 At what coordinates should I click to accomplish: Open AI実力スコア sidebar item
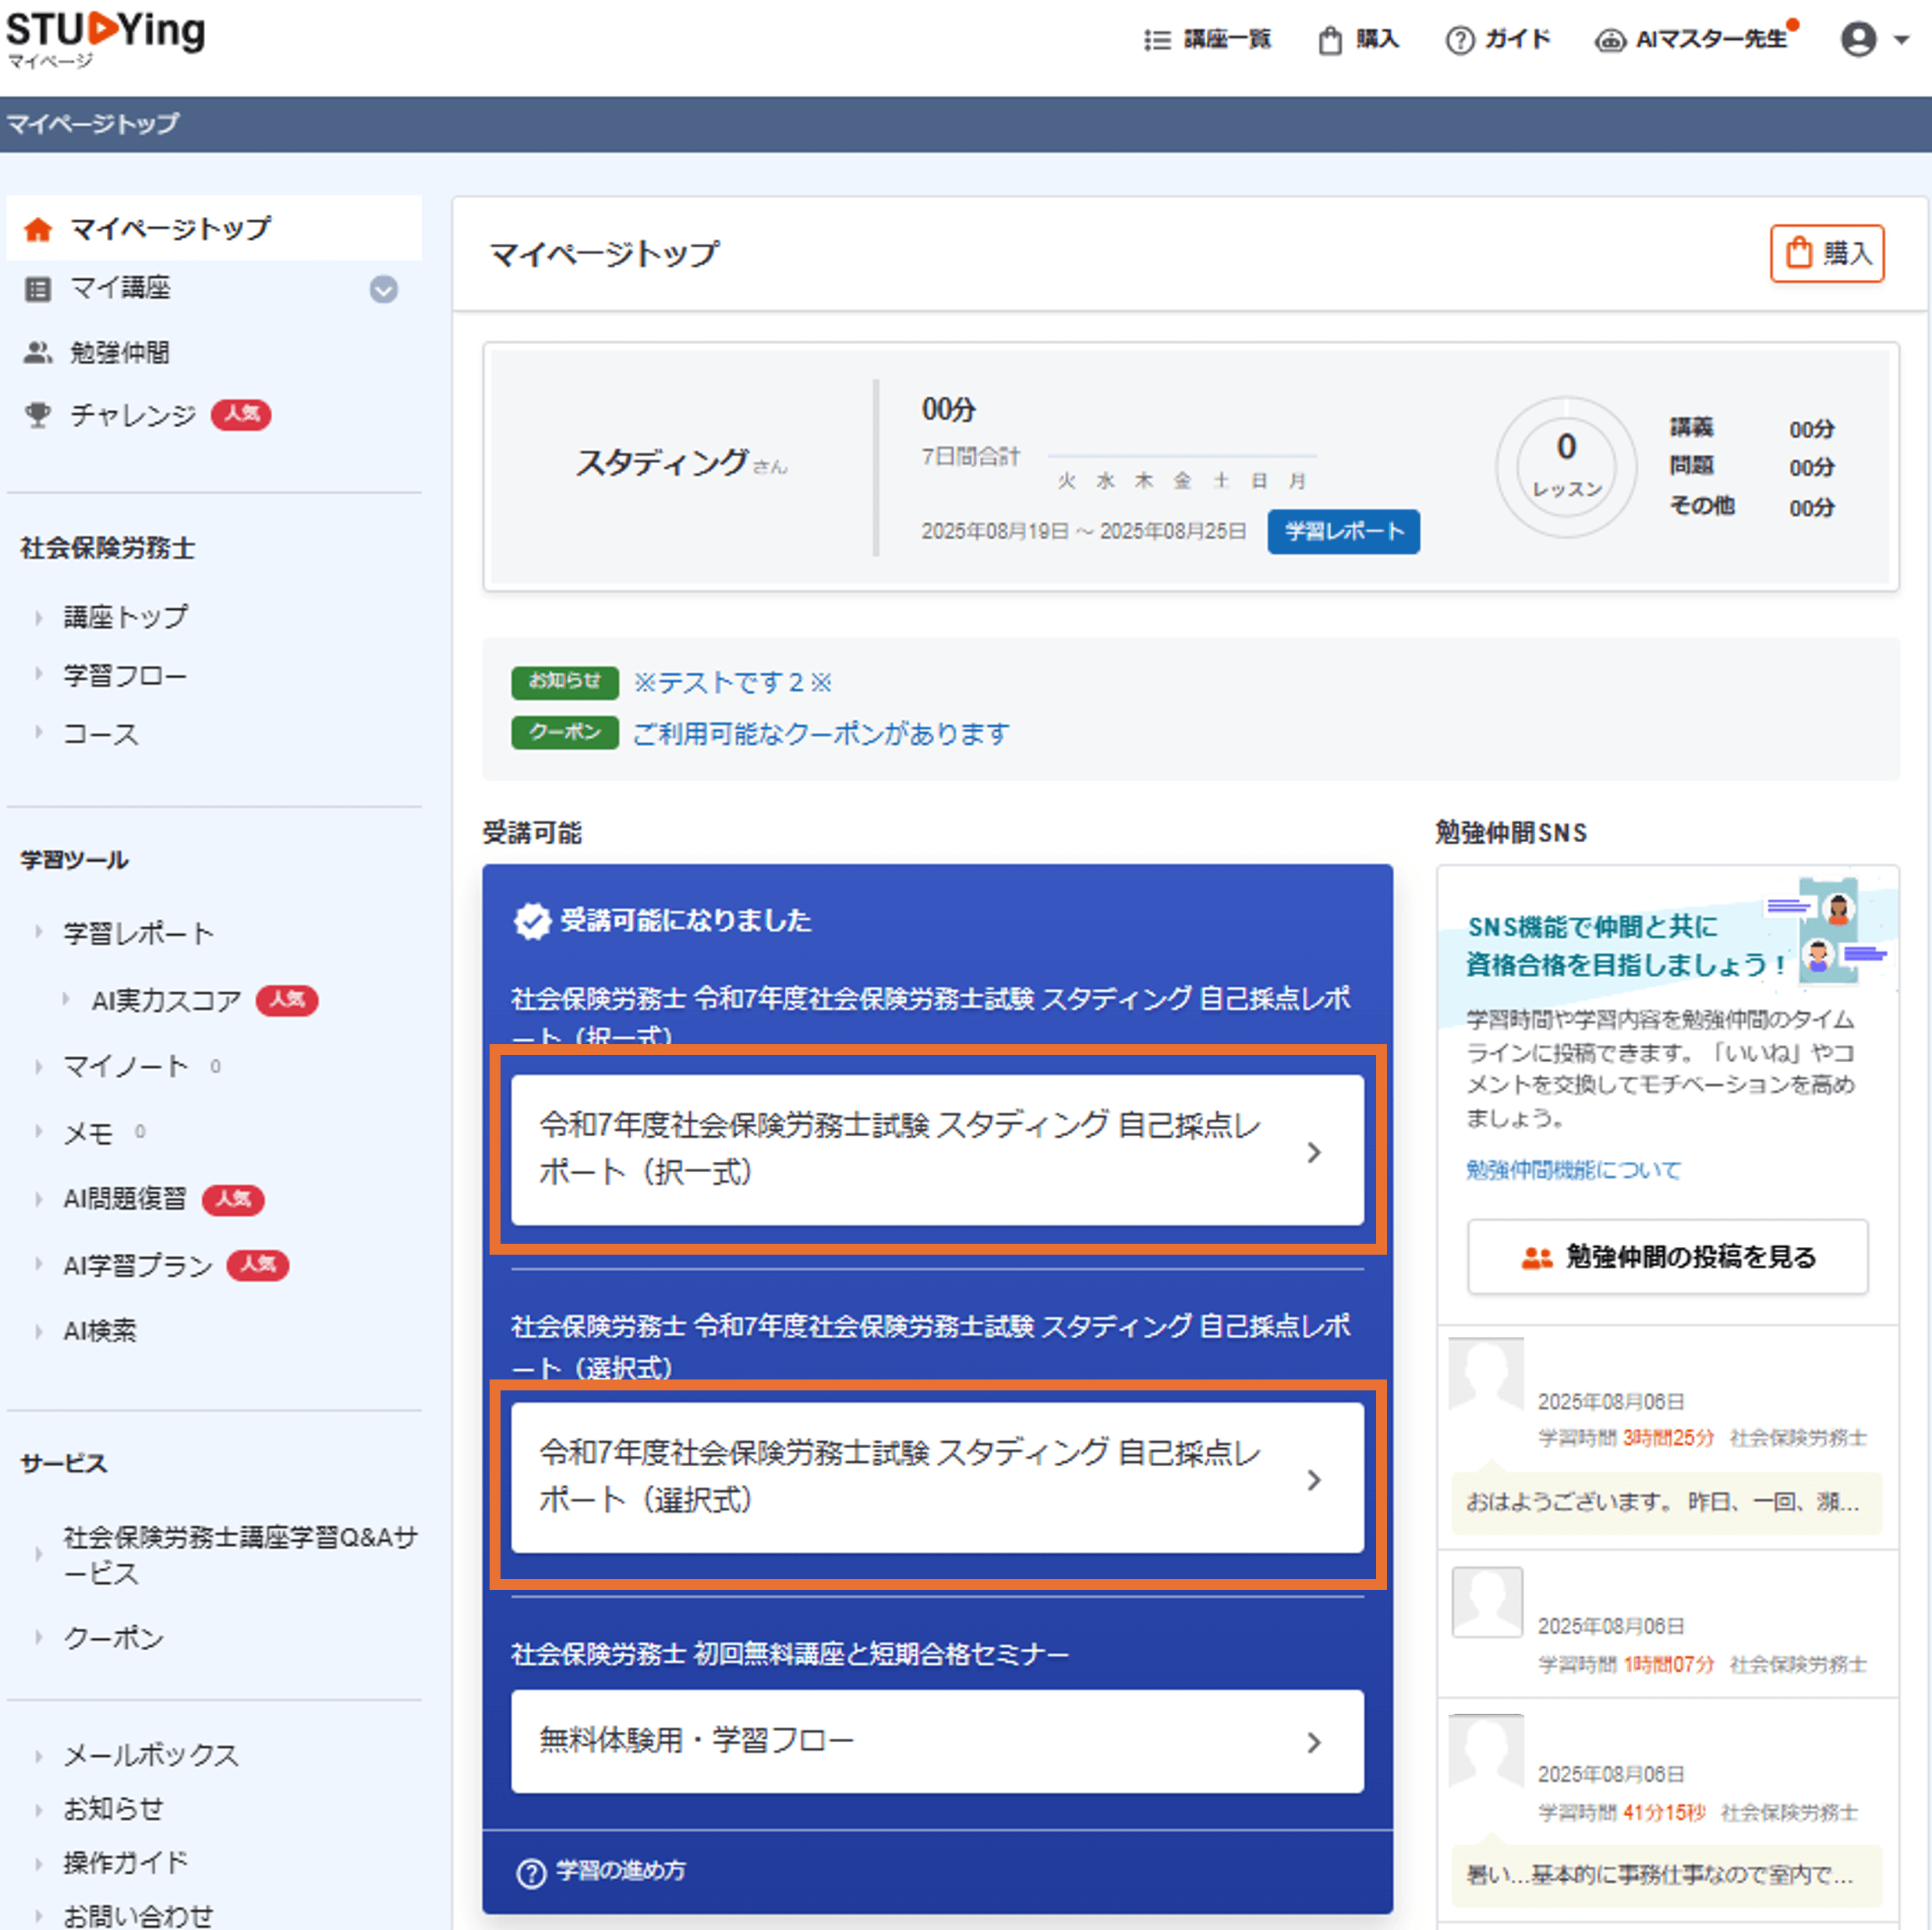coord(166,1000)
